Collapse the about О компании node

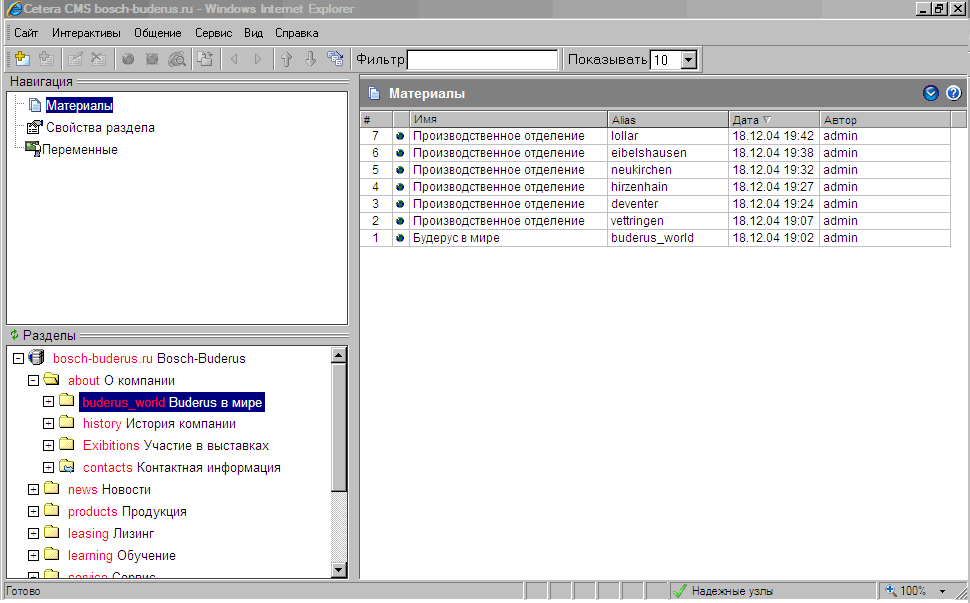click(33, 380)
